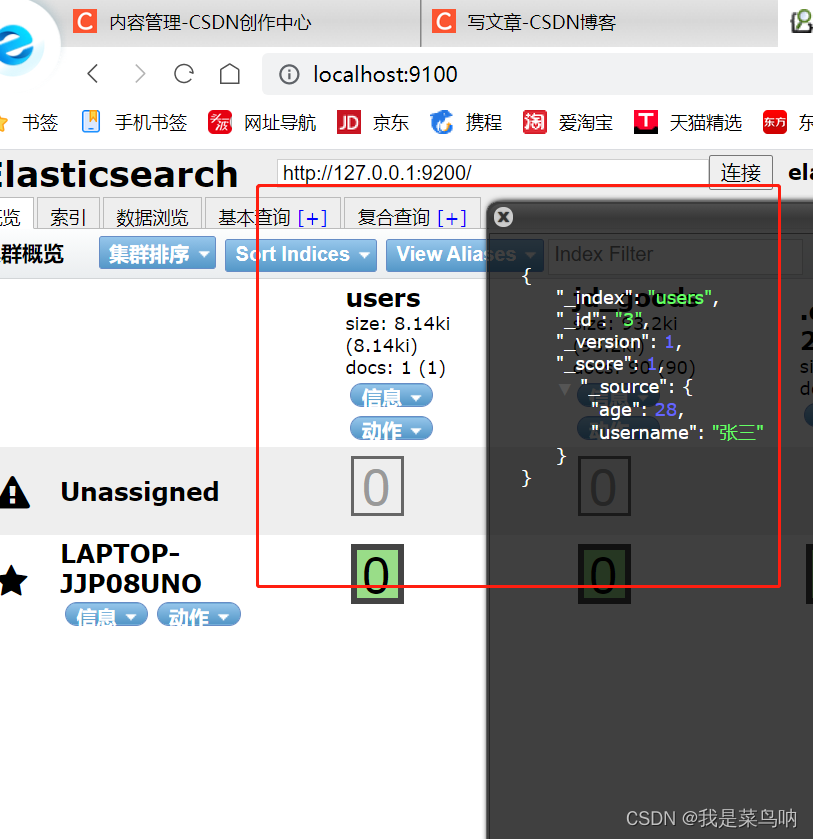813x839 pixels.
Task: Open users index 动作 dropdown
Action: [391, 429]
